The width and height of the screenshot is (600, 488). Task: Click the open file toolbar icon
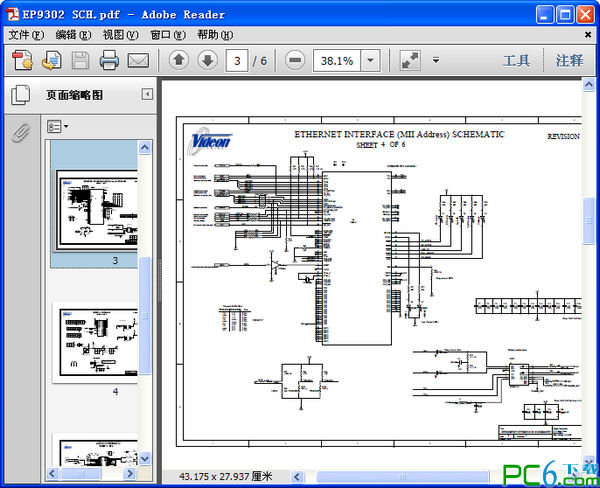(x=51, y=61)
